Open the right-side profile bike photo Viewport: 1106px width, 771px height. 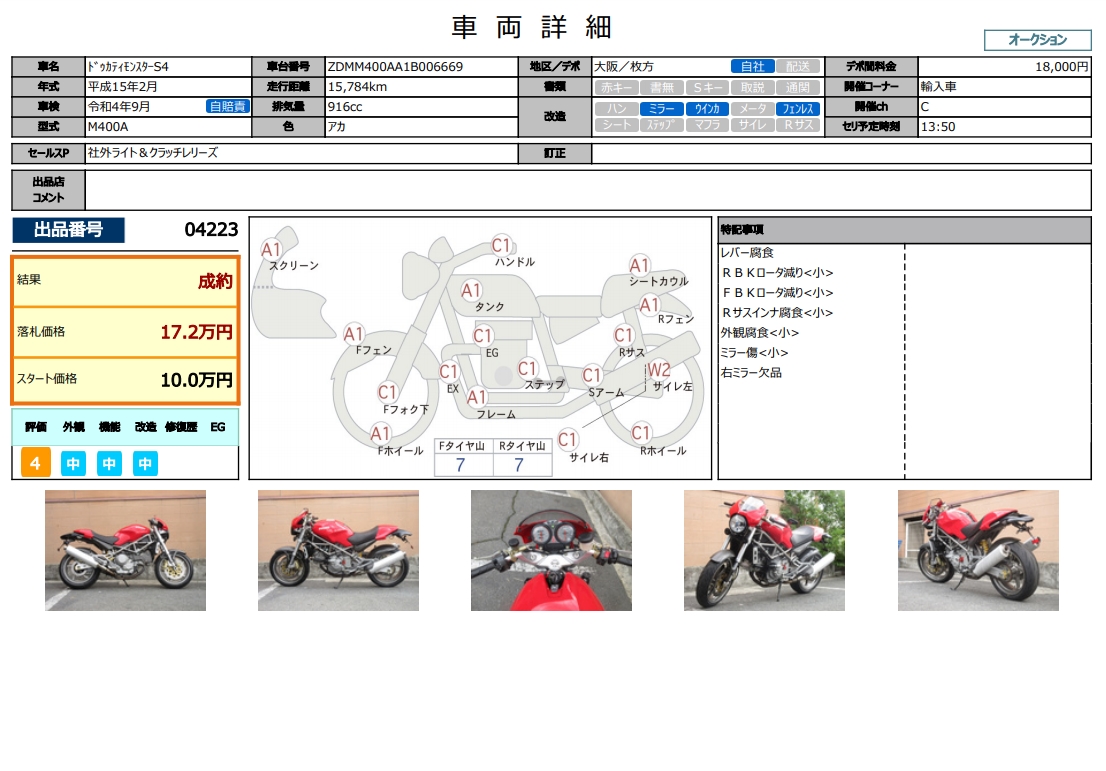click(126, 550)
